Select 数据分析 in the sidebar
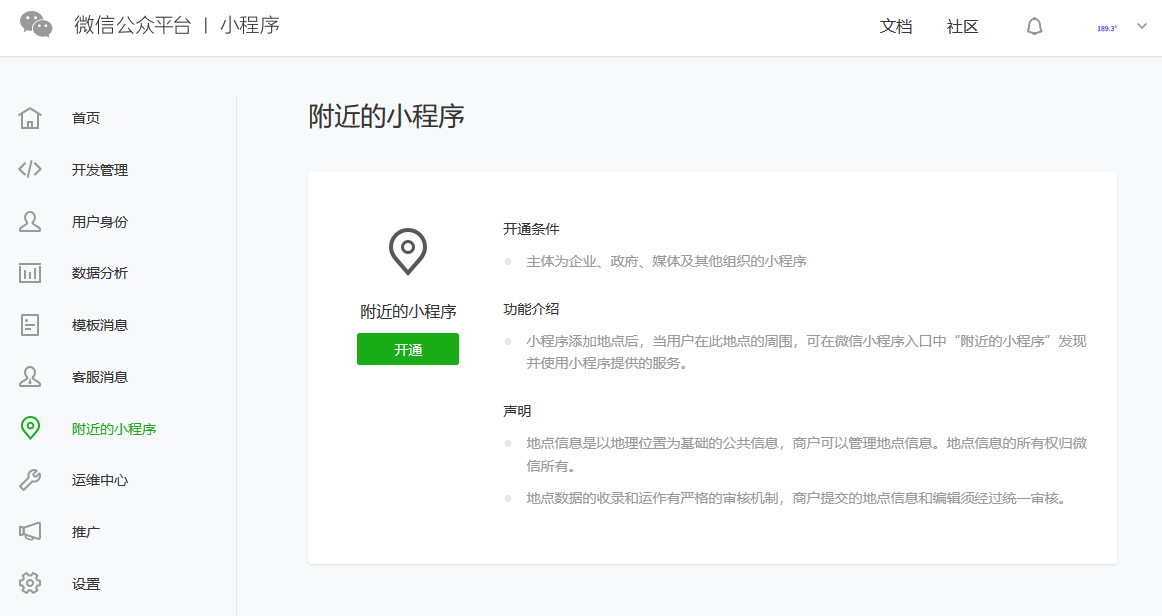The image size is (1162, 616). coord(100,273)
